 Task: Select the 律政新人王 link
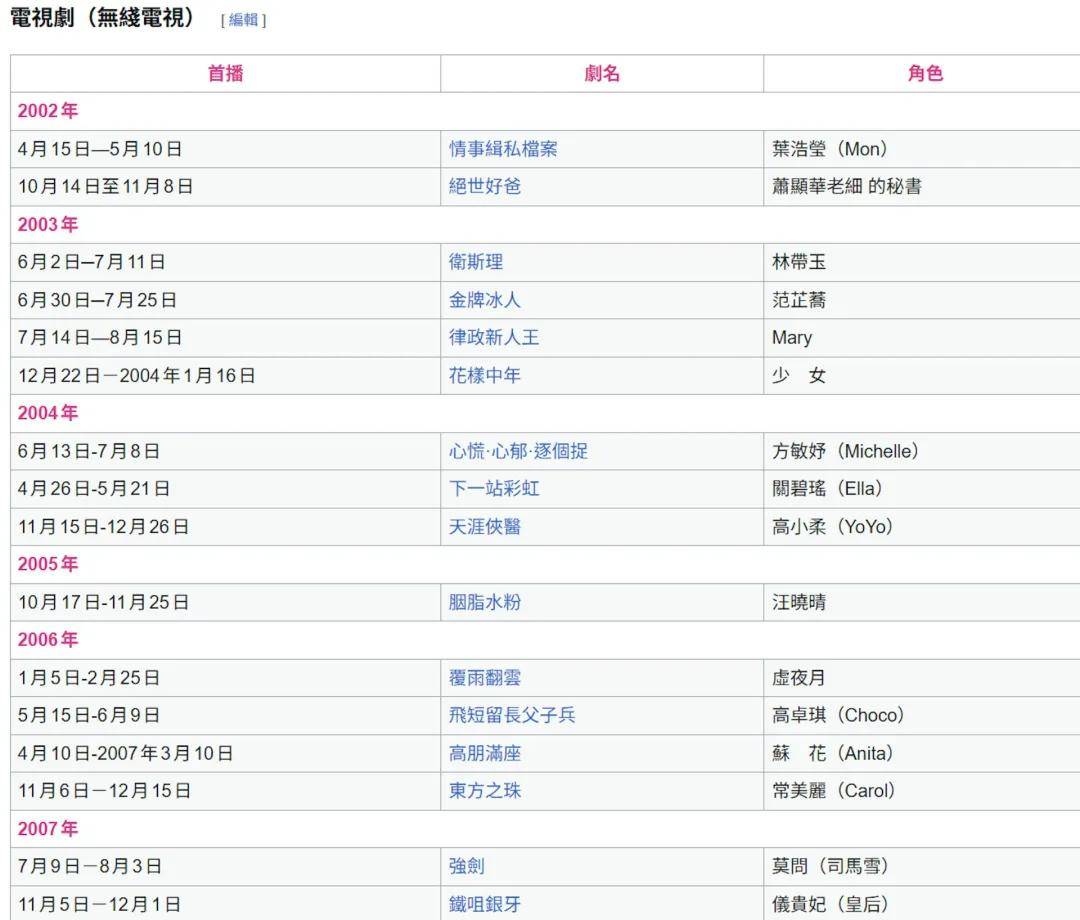pyautogui.click(x=494, y=338)
